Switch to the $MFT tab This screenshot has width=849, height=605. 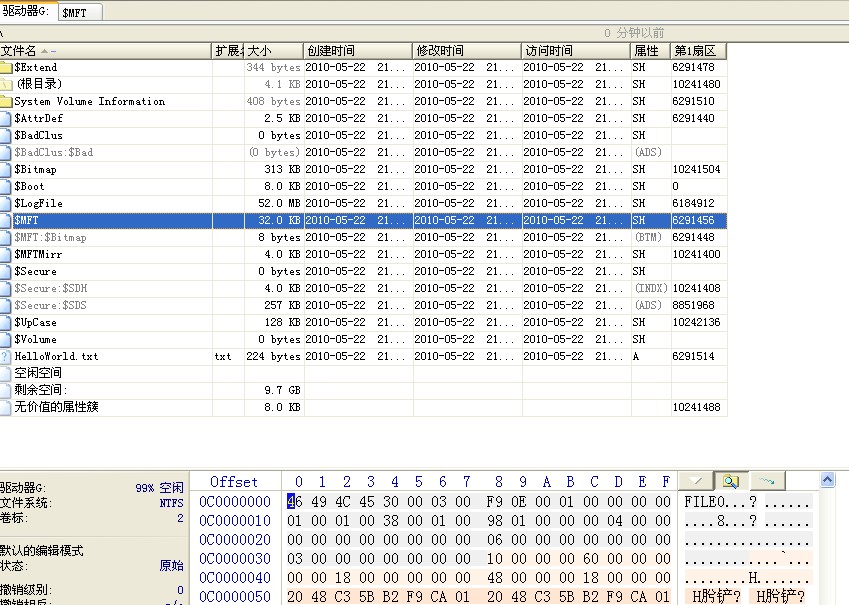point(76,12)
